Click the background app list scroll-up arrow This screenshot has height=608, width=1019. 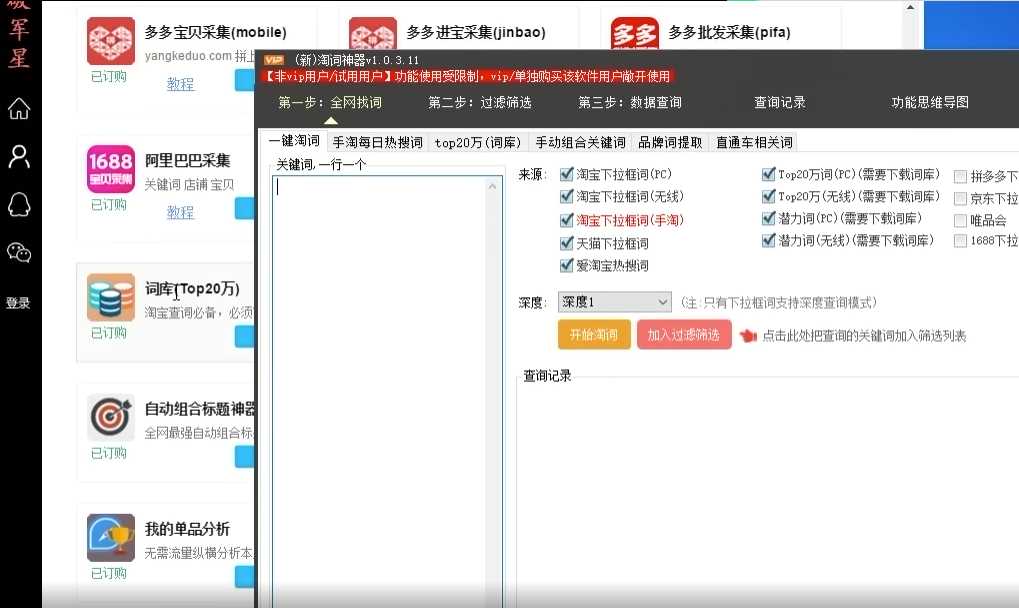point(910,7)
